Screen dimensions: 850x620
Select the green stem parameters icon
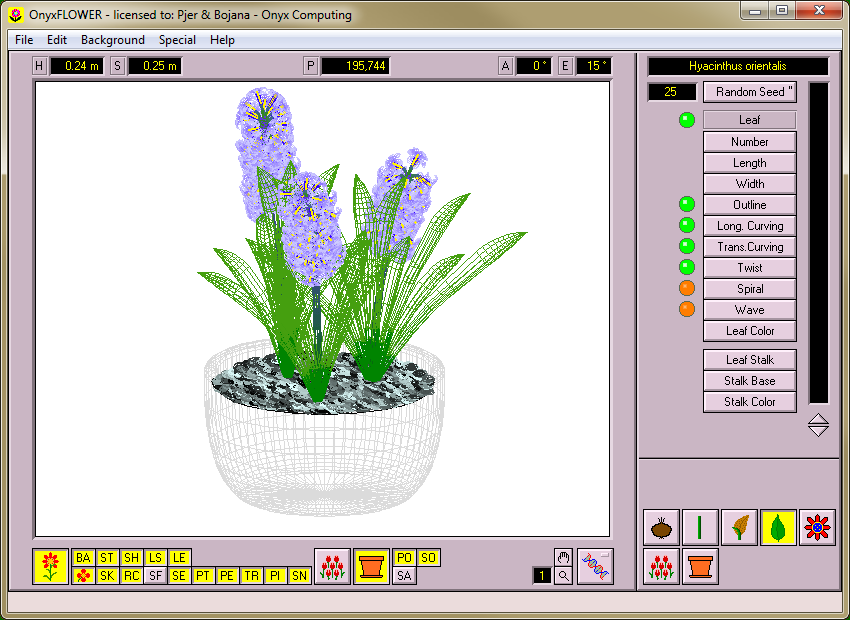700,527
